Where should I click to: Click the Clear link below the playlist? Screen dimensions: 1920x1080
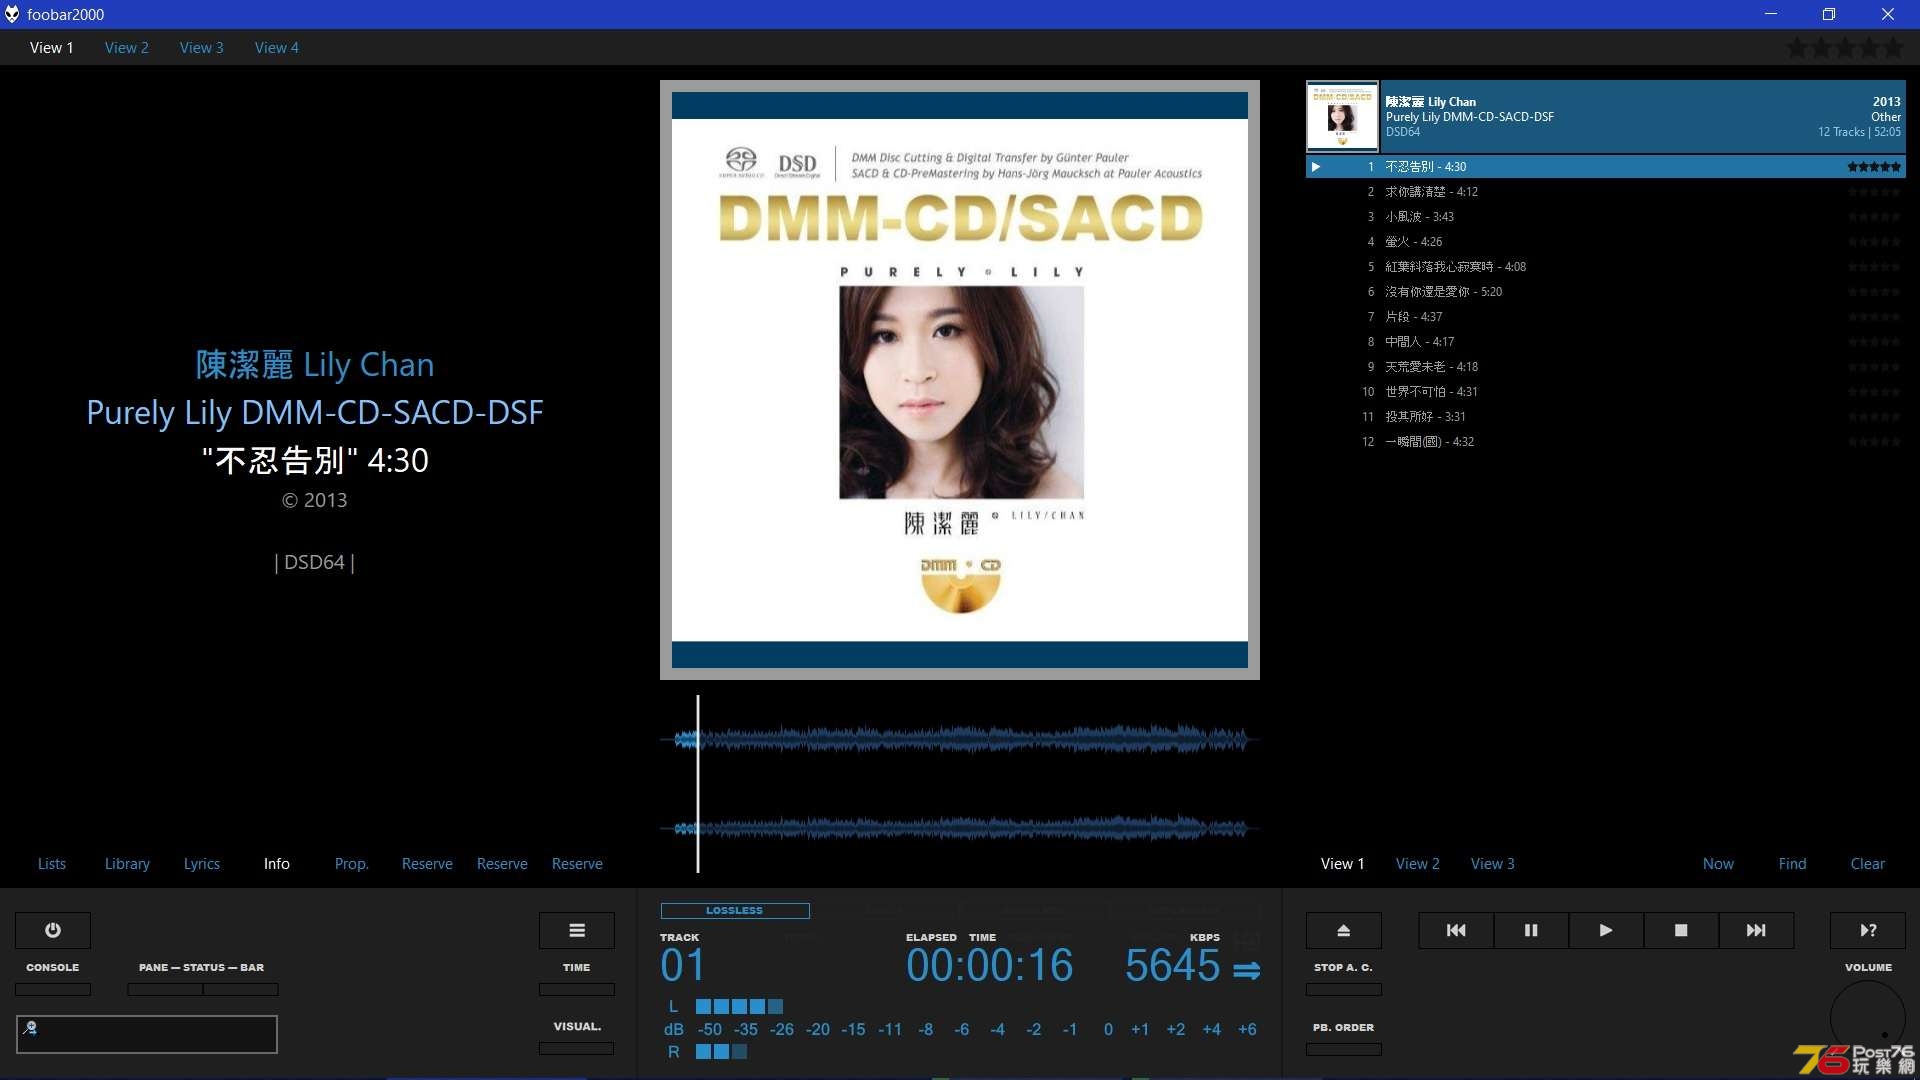pos(1868,864)
